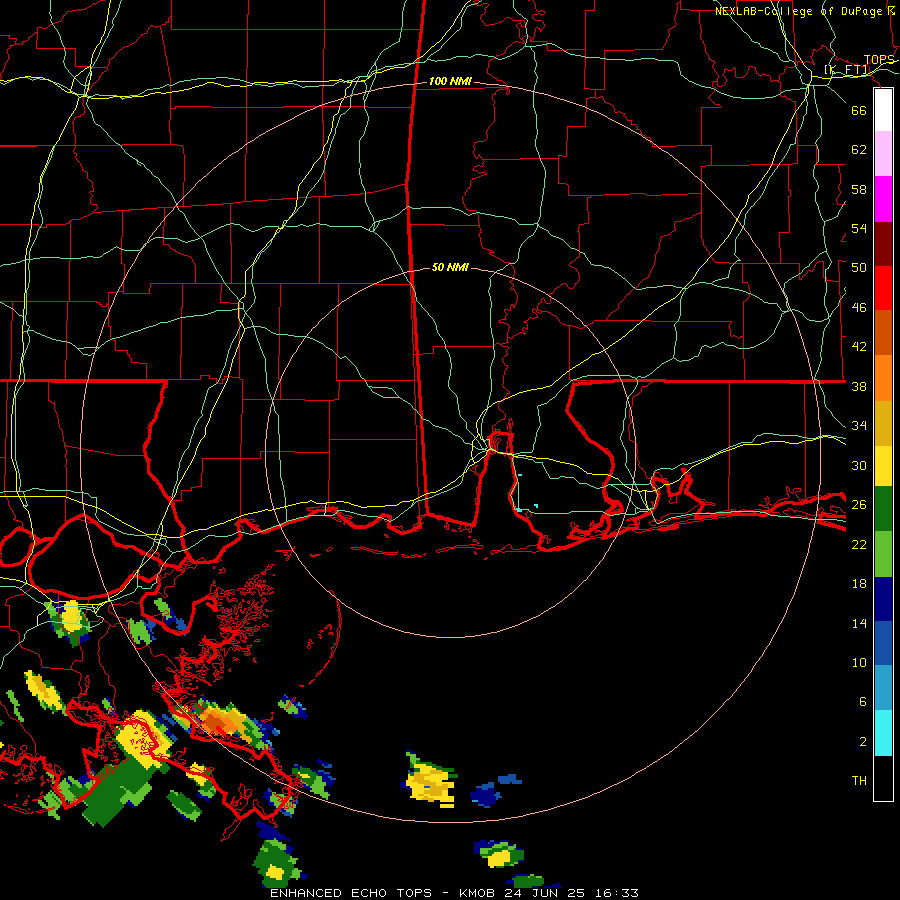Pick the light green legend swatch
900x900 pixels.
883,554
